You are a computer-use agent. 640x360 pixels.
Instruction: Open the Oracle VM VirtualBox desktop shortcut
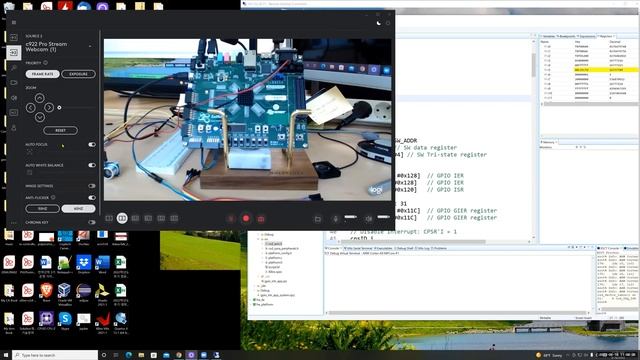(x=65, y=293)
